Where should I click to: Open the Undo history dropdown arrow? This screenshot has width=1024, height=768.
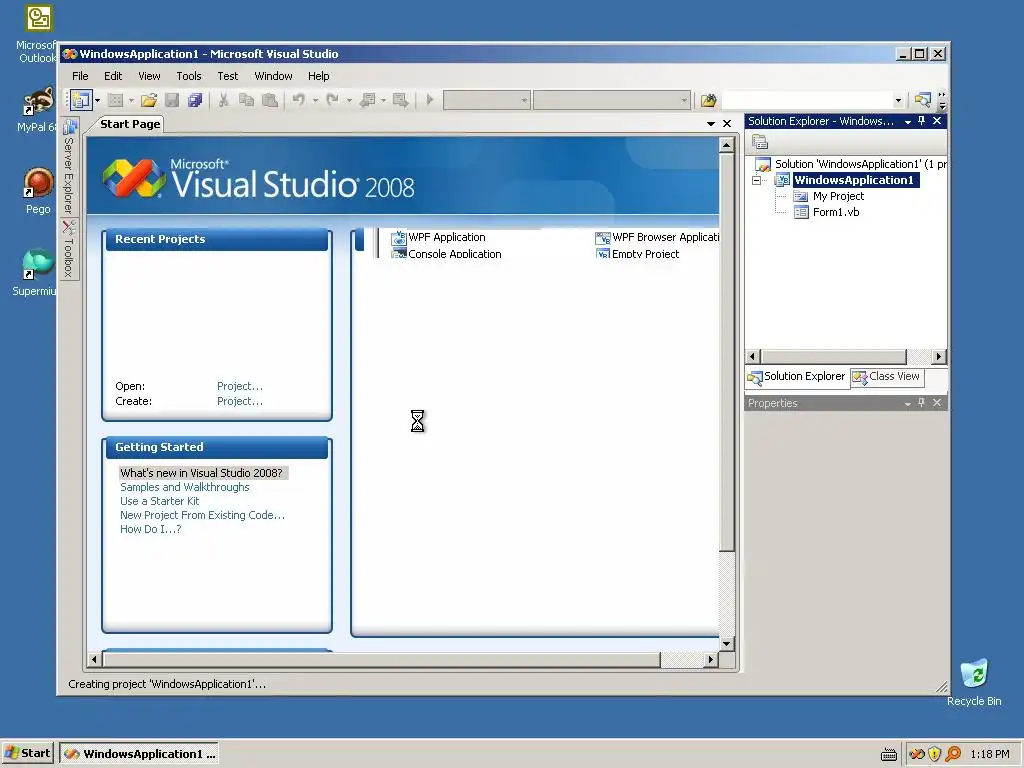[x=315, y=100]
